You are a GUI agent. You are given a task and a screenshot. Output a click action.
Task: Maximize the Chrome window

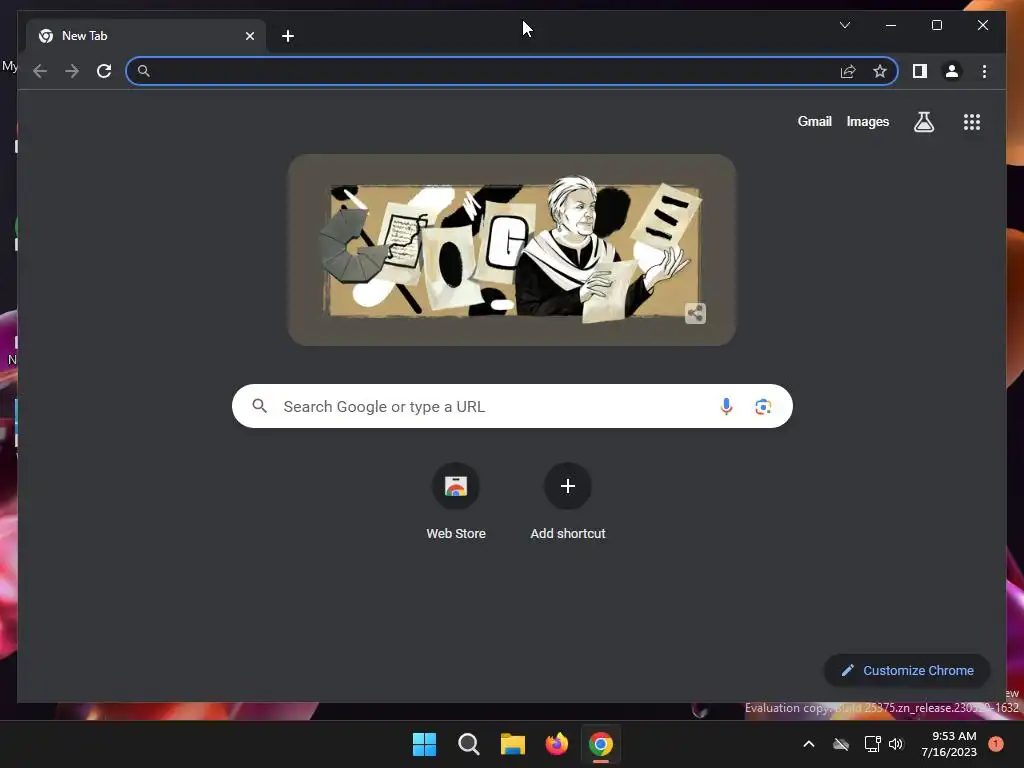click(936, 25)
